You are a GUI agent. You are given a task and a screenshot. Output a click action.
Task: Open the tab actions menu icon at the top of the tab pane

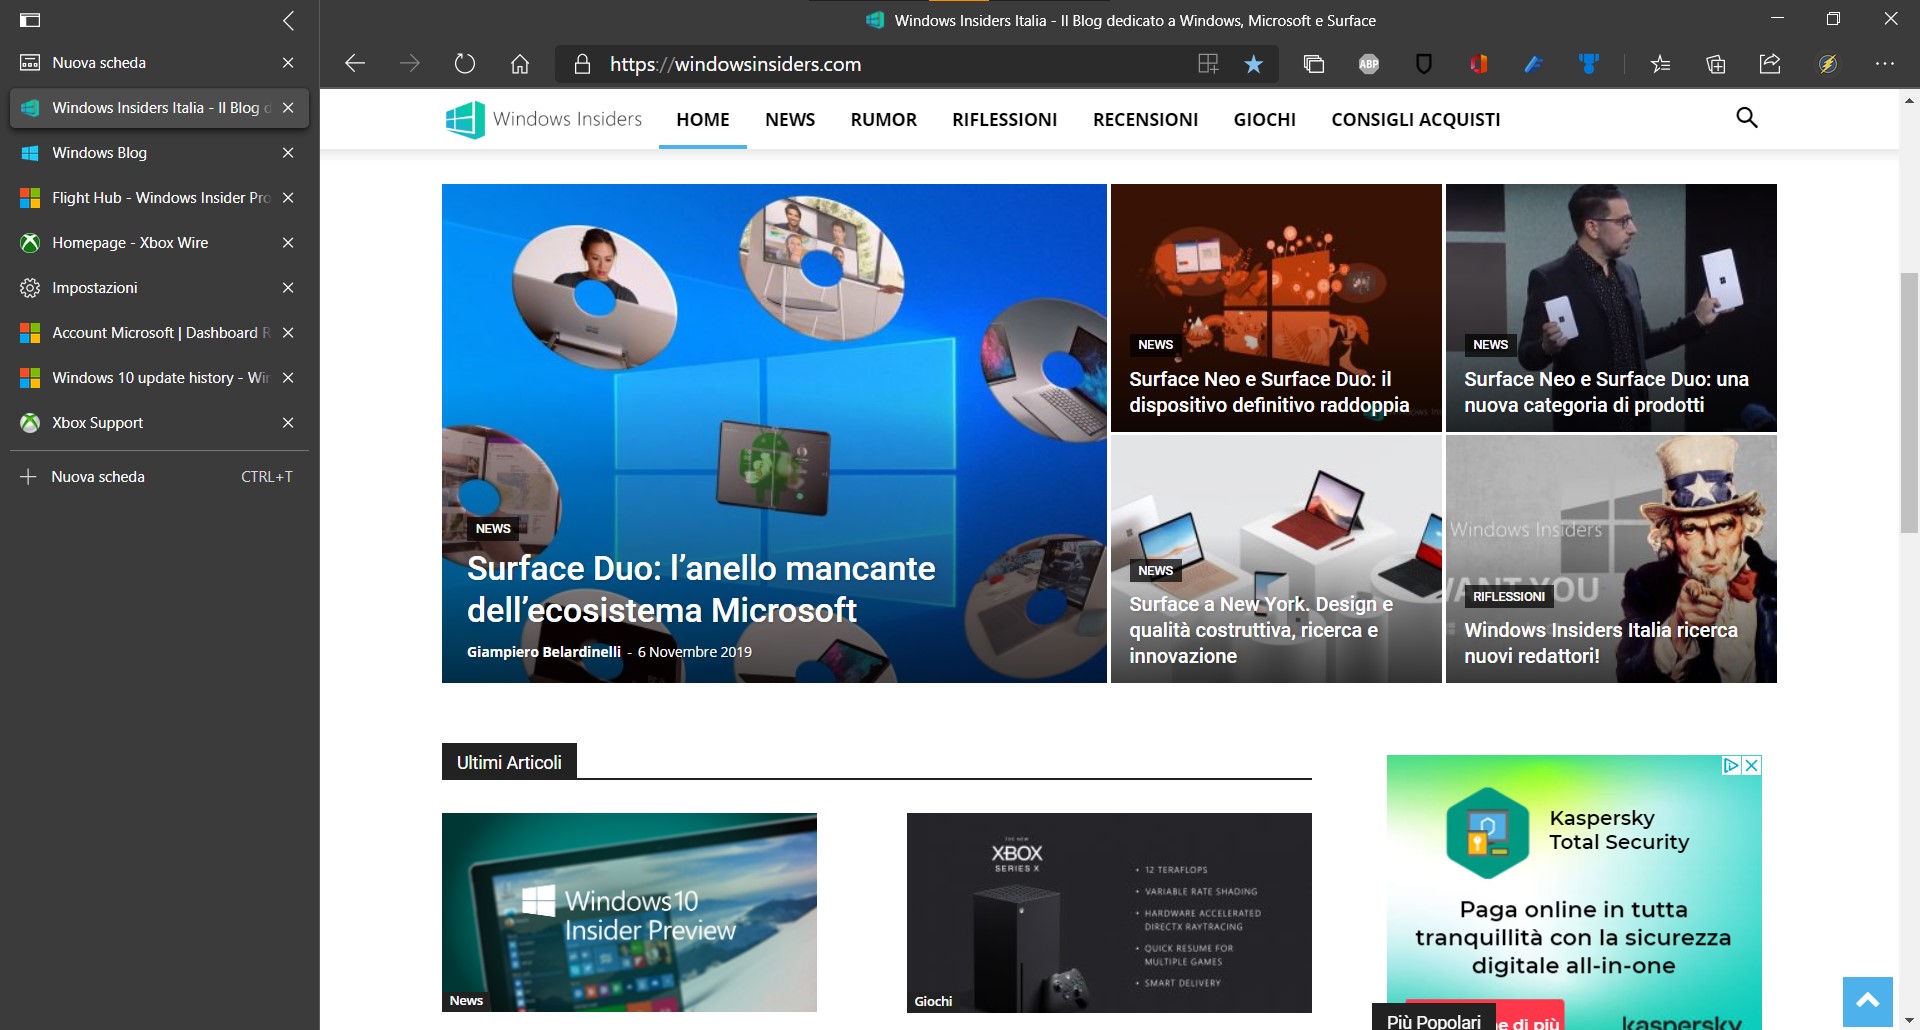[30, 20]
